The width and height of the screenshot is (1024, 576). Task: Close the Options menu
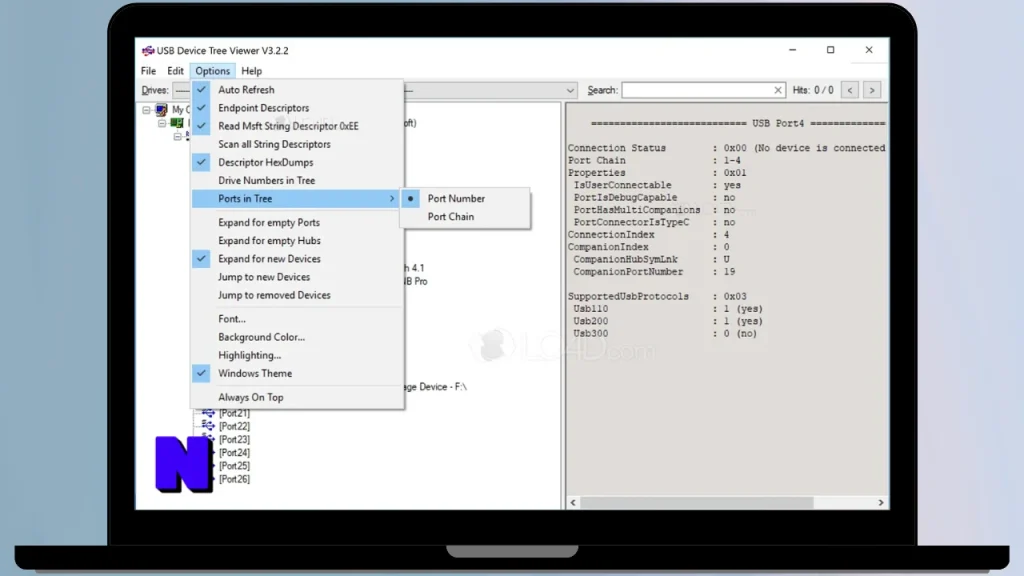point(212,71)
